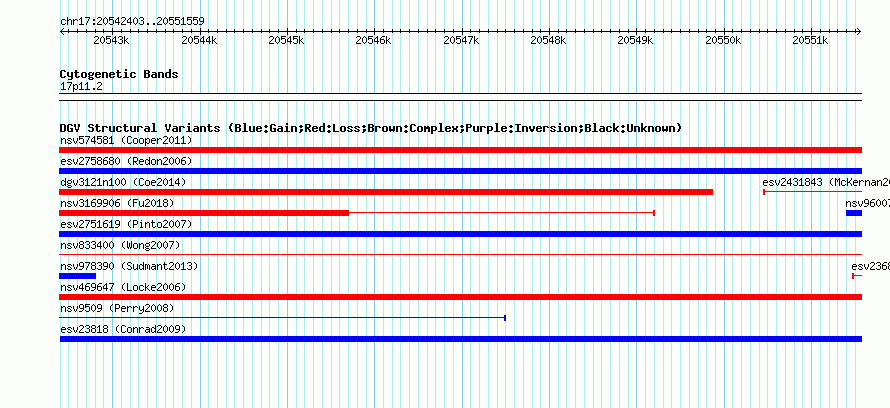Open the nsv3169906 (Fu2018) label
The width and height of the screenshot is (890, 408).
click(x=117, y=203)
